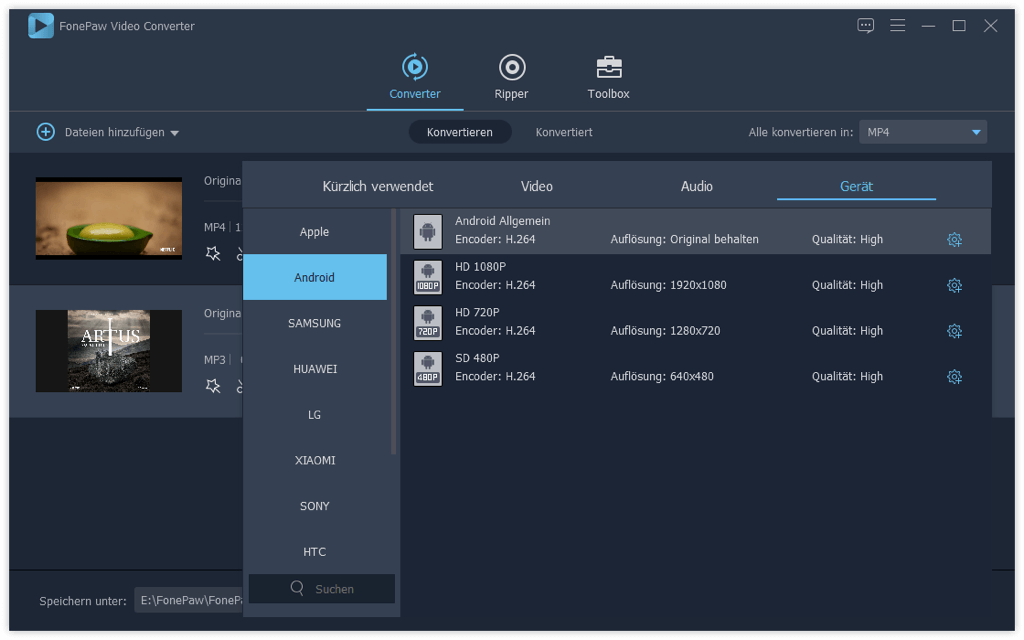Image resolution: width=1024 pixels, height=640 pixels.
Task: Click the plus icon to add files
Action: [46, 132]
